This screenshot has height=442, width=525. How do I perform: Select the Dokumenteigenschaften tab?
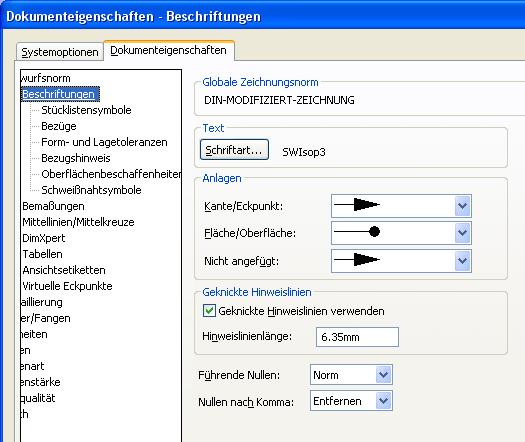pos(168,50)
